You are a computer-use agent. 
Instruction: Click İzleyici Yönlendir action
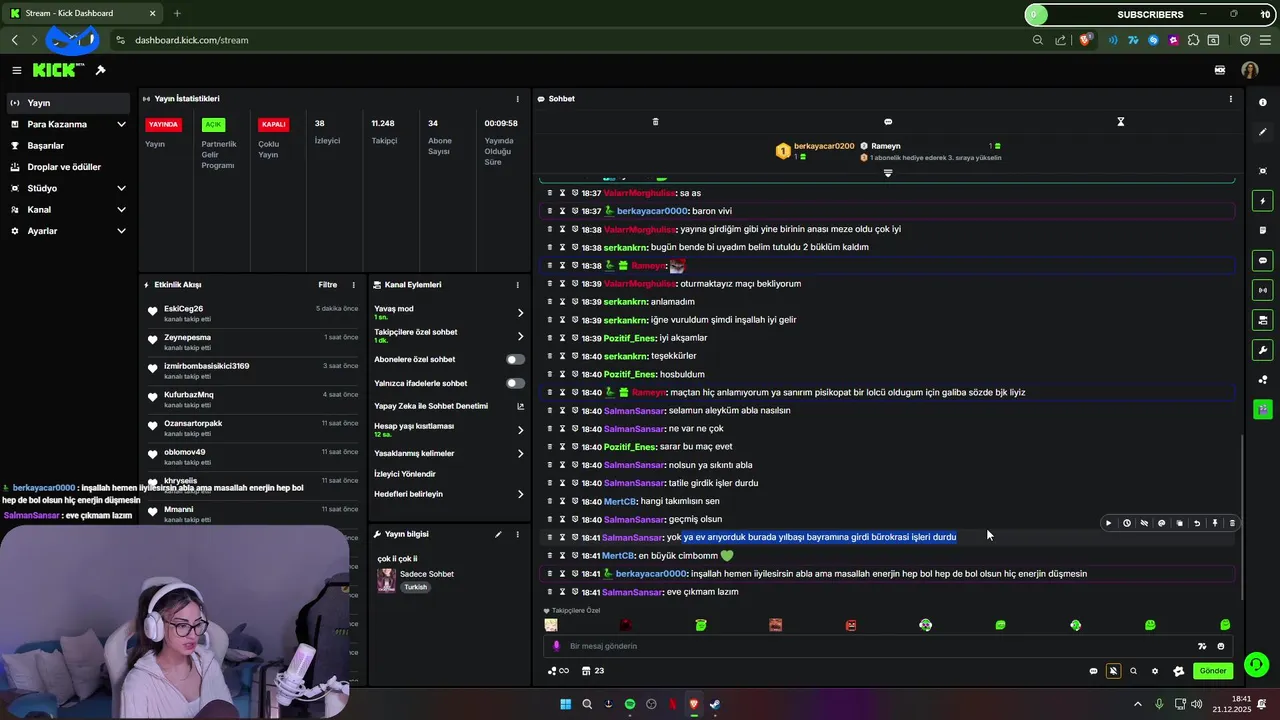pos(405,474)
